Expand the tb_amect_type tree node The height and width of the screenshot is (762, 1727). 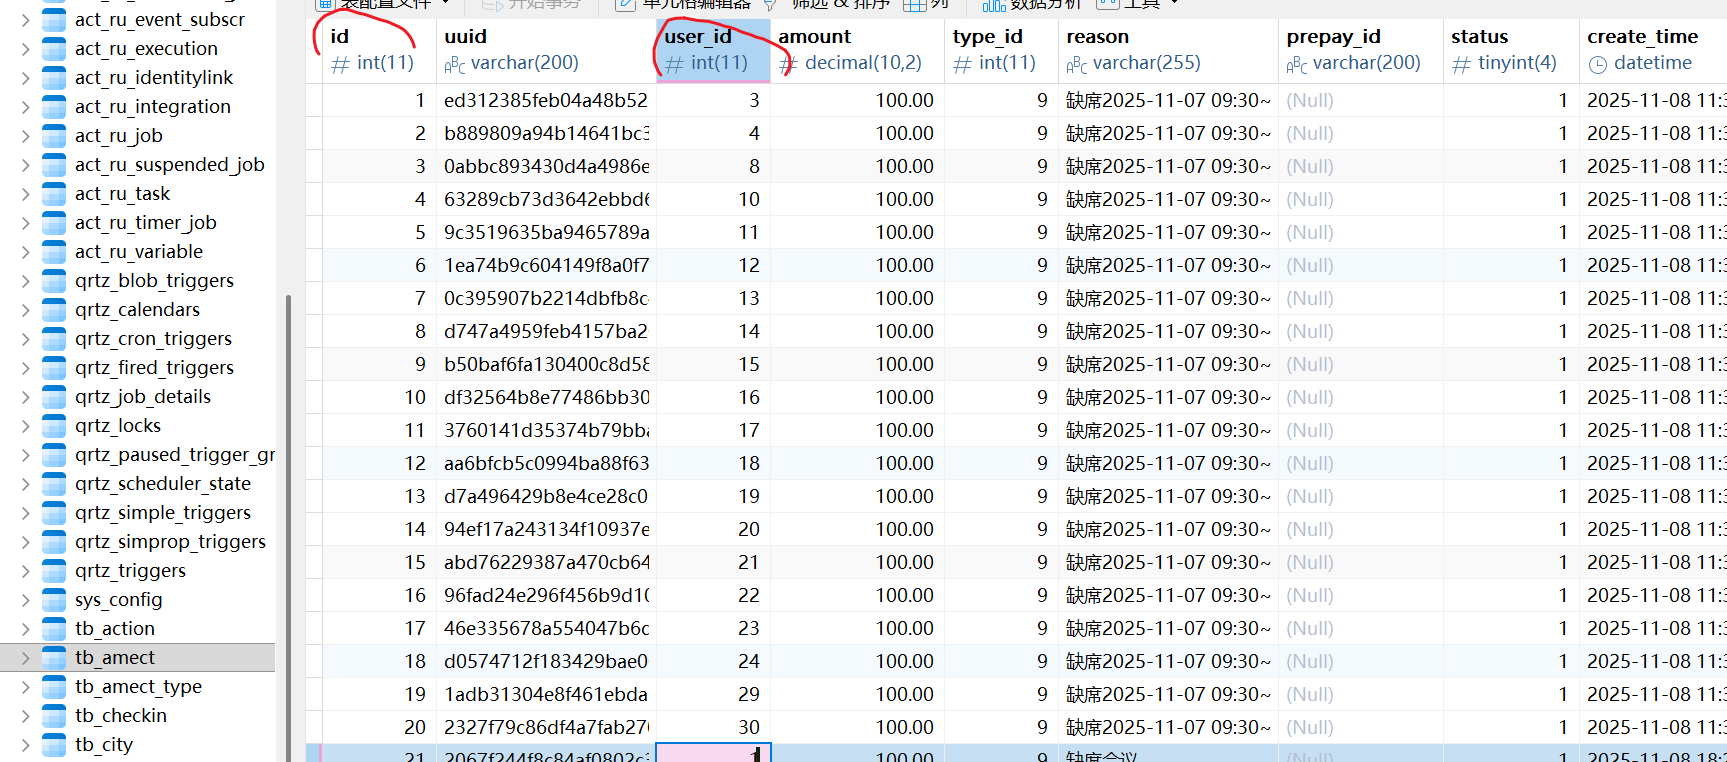tap(26, 687)
